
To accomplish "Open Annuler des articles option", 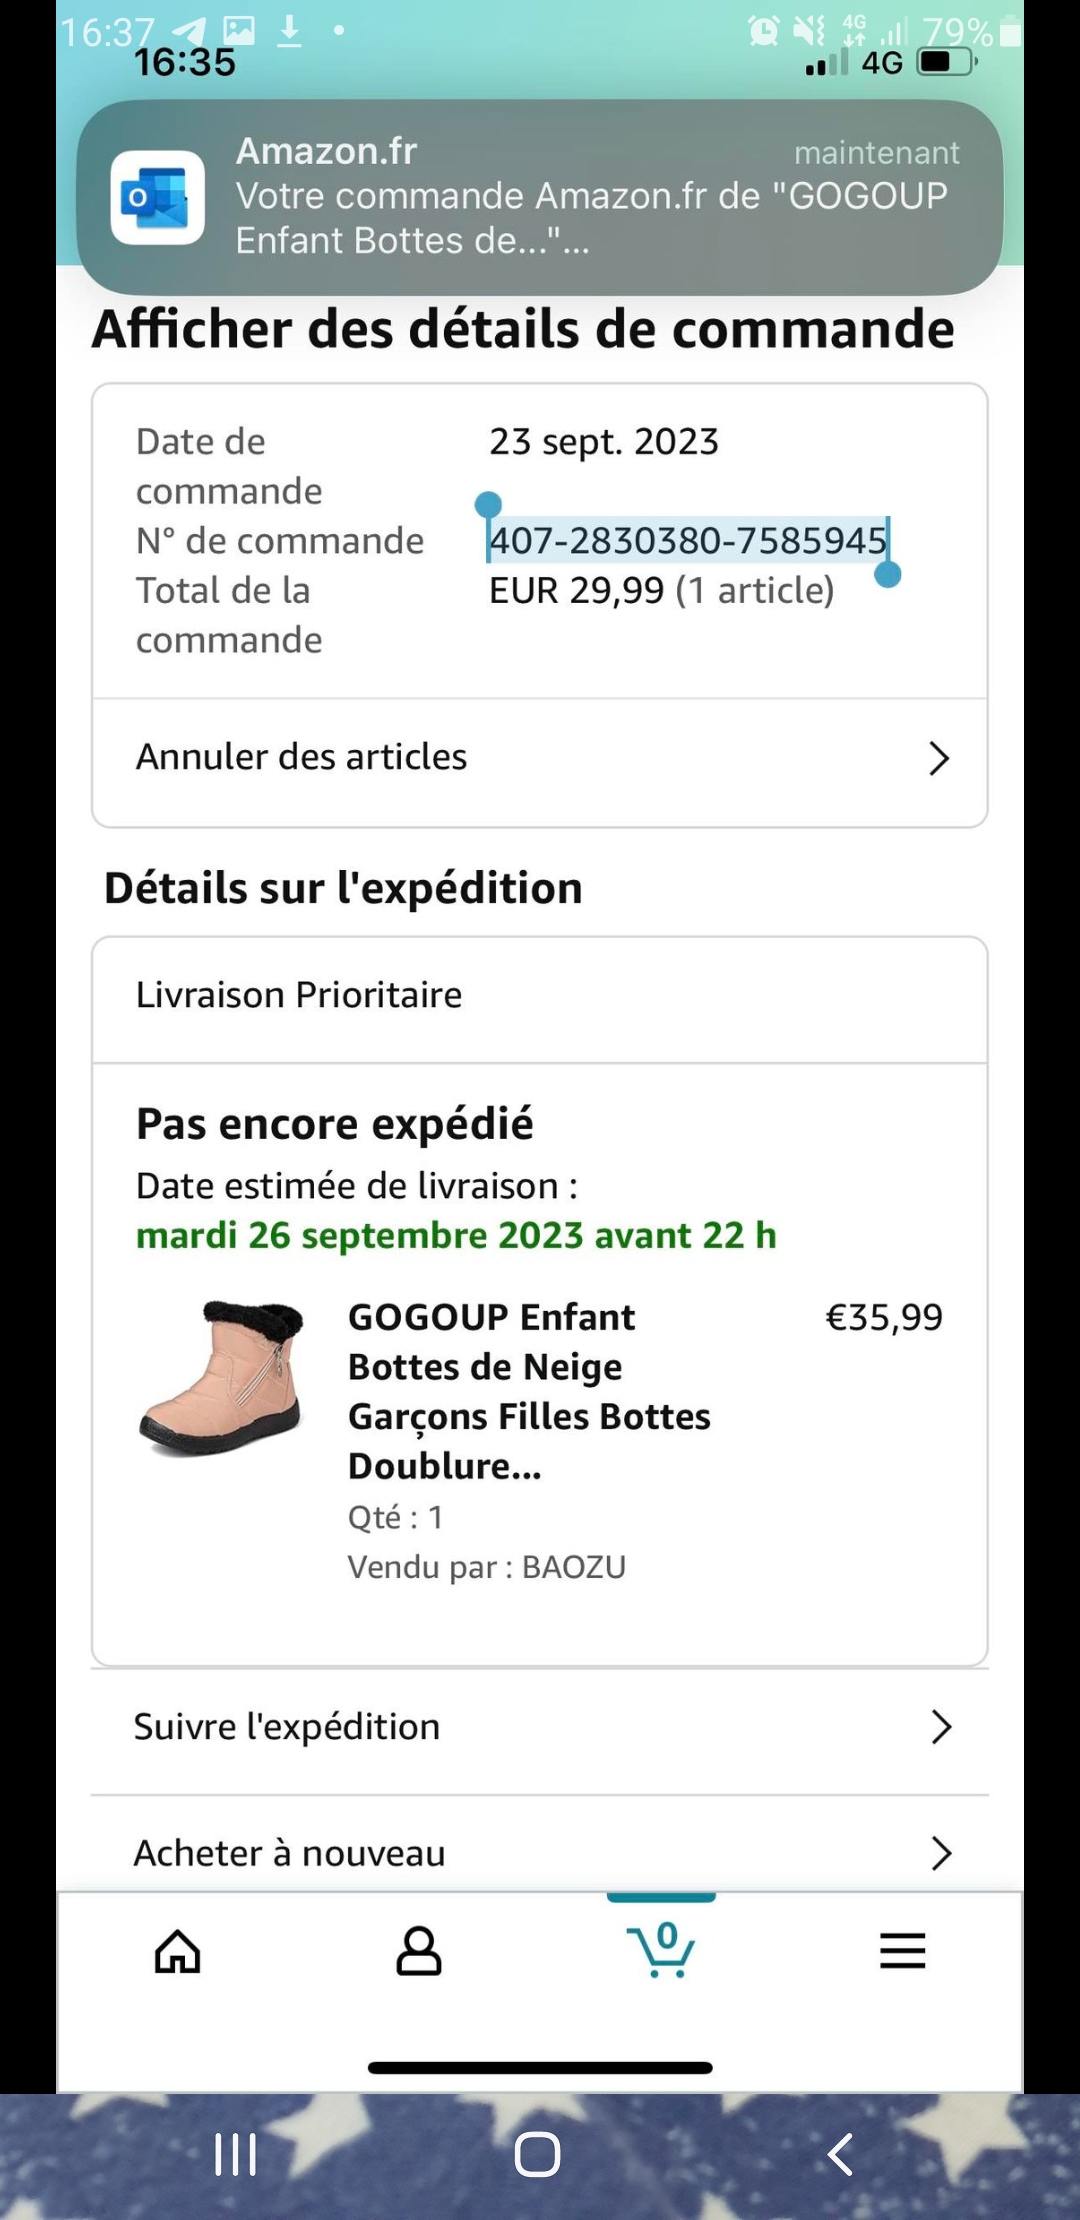I will coord(302,757).
